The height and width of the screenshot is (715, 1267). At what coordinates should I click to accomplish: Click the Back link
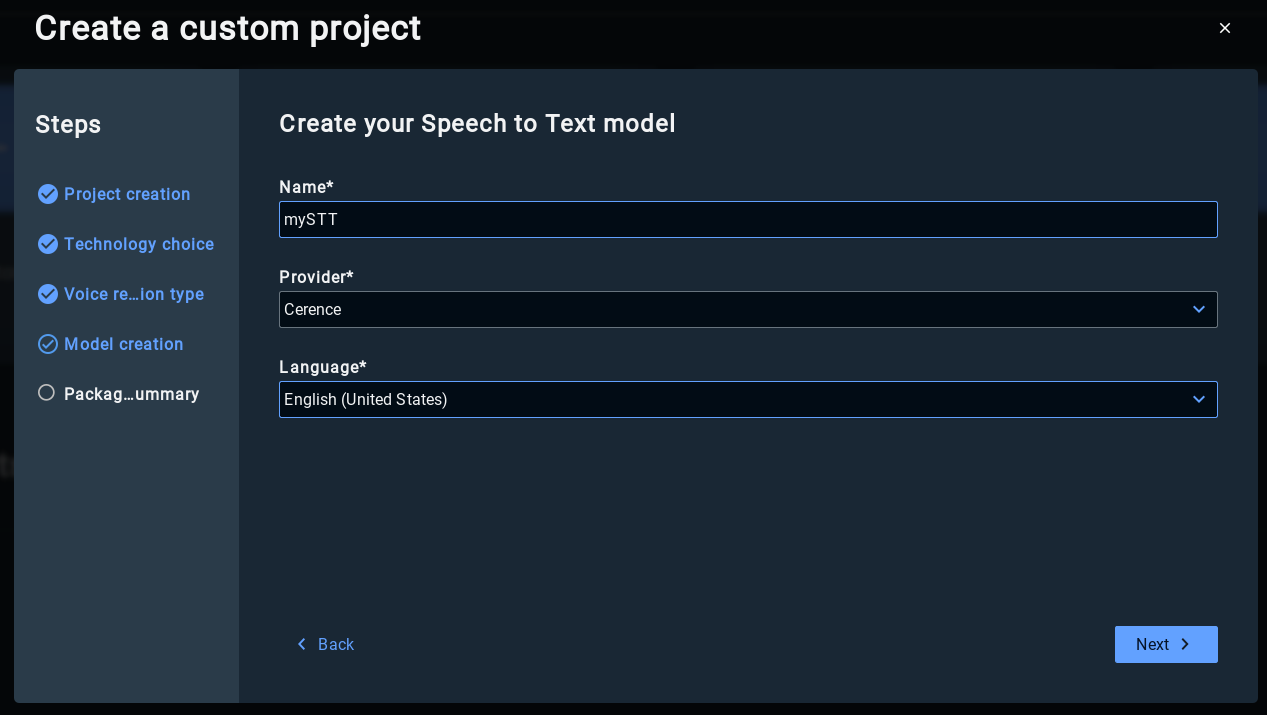(x=336, y=645)
